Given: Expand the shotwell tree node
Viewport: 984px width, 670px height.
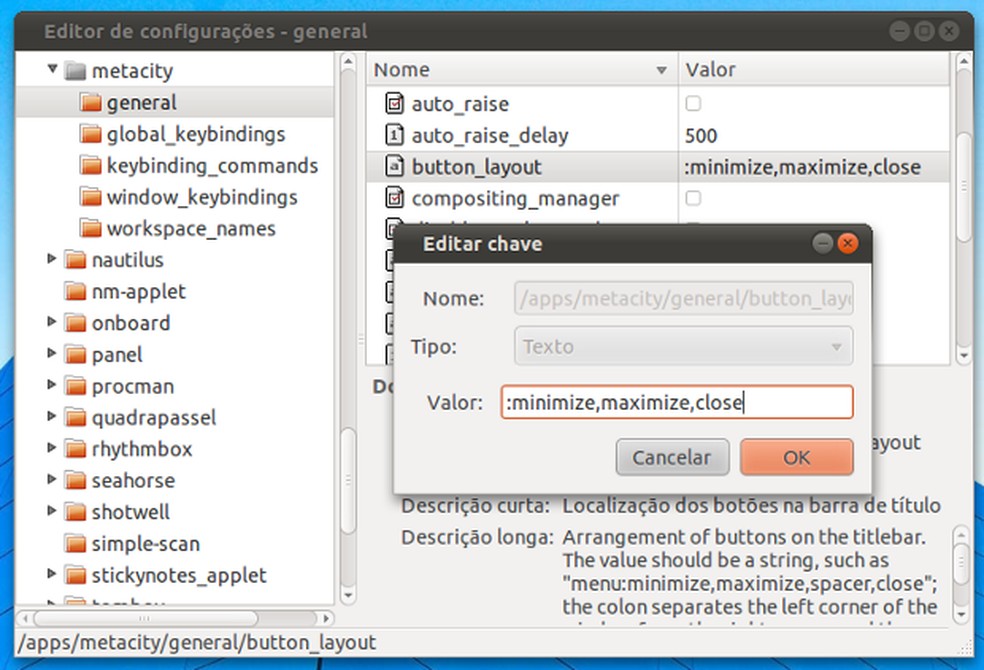Looking at the screenshot, I should (x=52, y=510).
